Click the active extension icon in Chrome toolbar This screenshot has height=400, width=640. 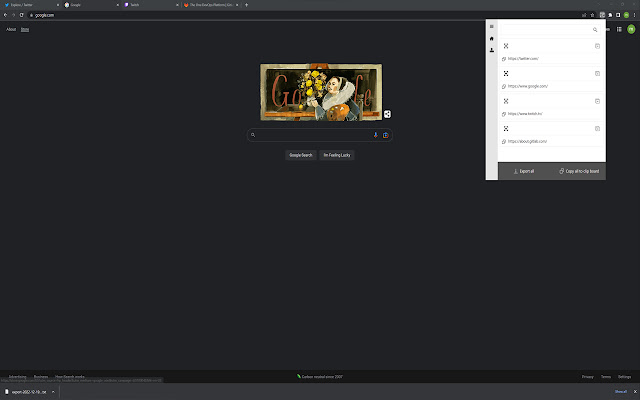click(x=602, y=15)
